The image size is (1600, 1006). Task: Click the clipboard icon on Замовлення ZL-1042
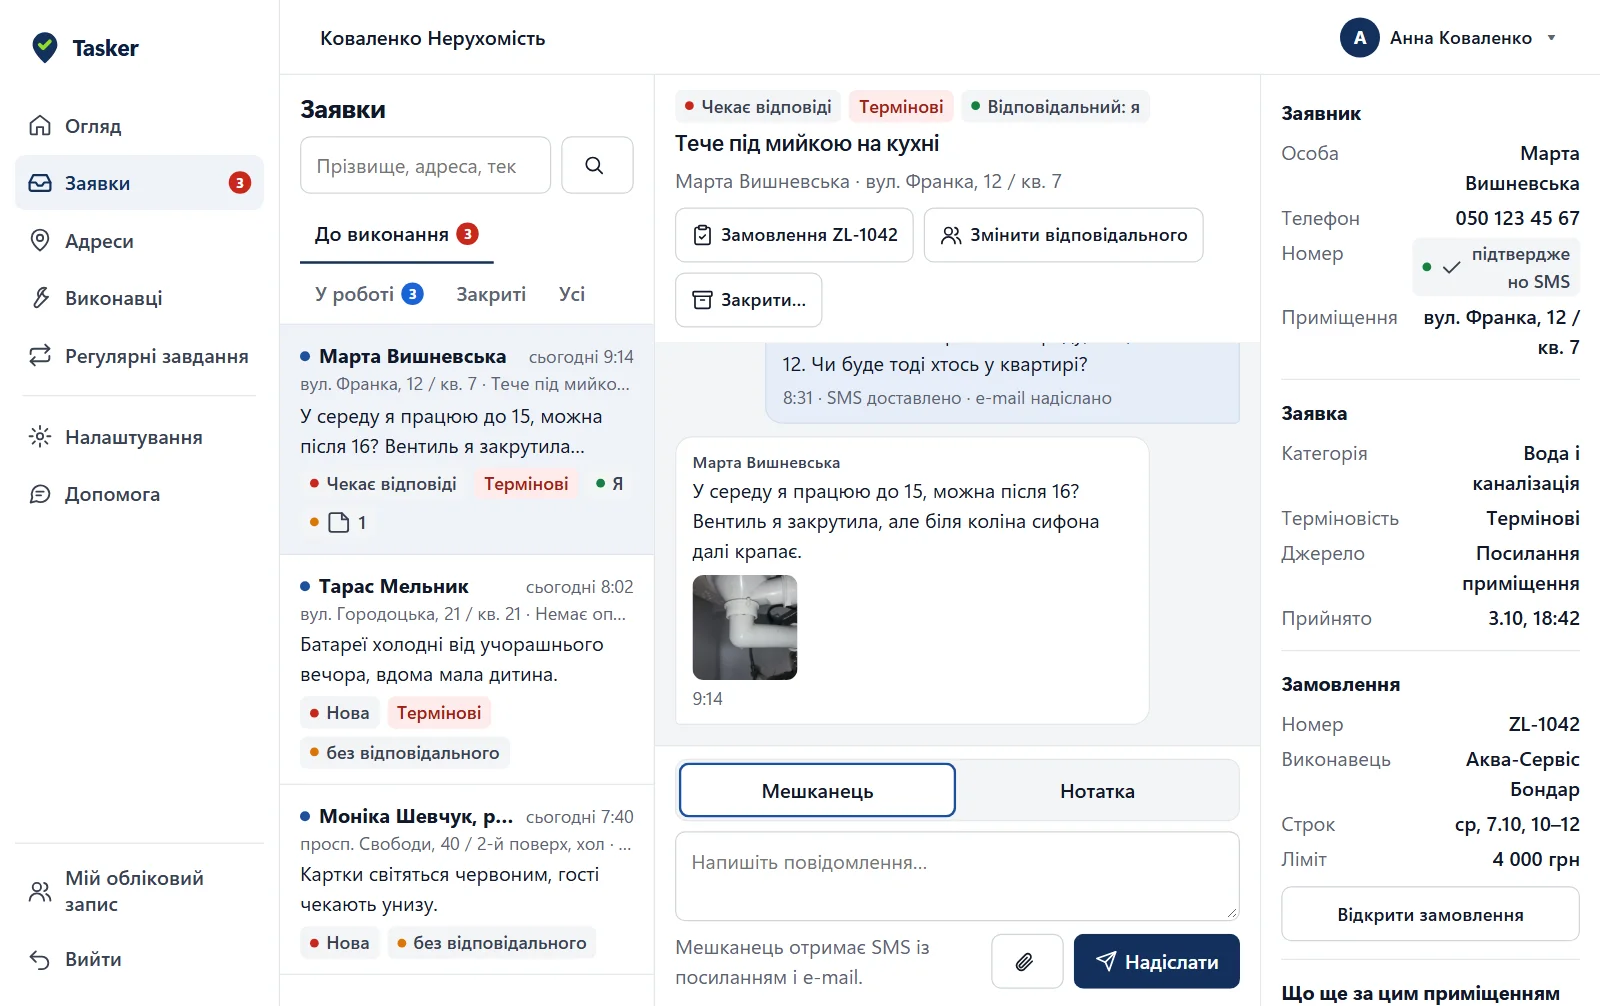pyautogui.click(x=703, y=235)
